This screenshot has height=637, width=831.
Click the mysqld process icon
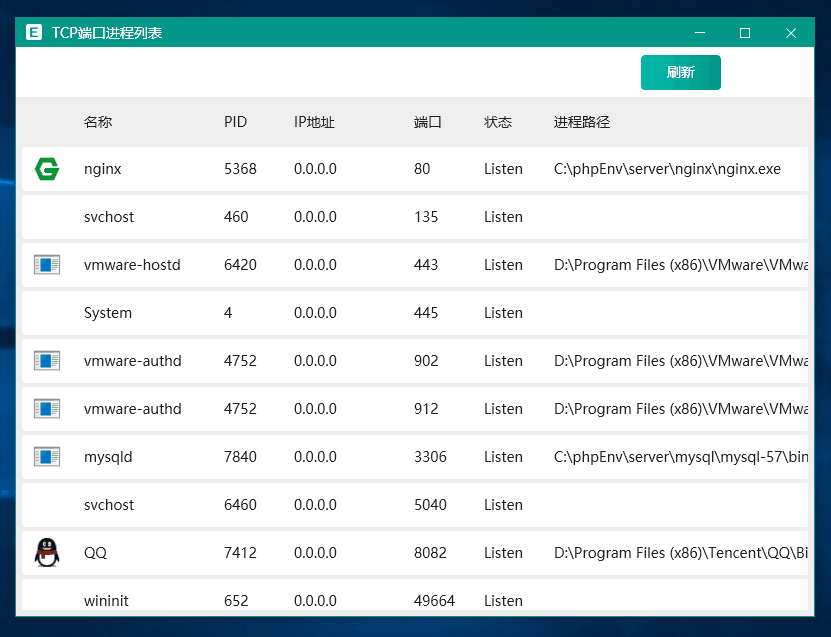(x=46, y=456)
